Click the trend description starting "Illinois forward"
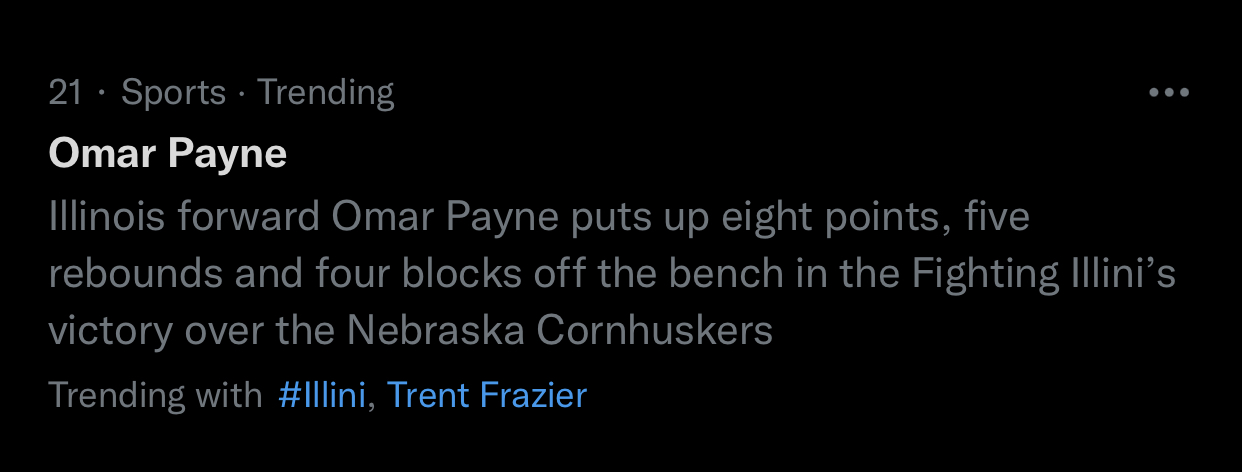The image size is (1242, 472). pos(538,273)
